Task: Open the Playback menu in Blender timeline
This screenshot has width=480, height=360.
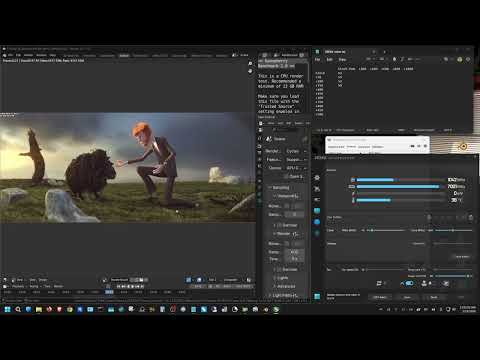Action: [x=18, y=286]
